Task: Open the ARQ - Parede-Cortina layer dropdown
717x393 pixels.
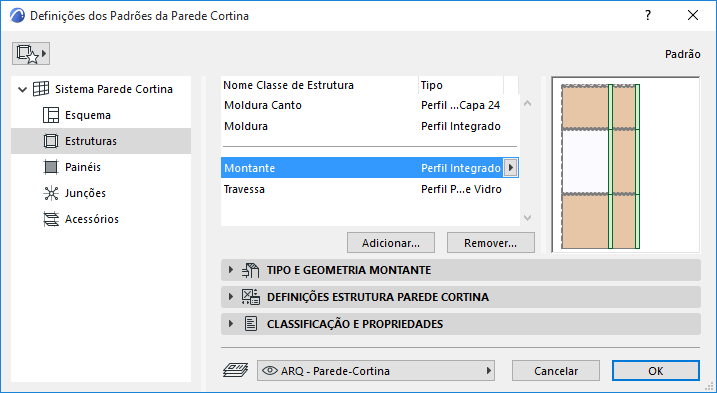Action: [x=376, y=371]
